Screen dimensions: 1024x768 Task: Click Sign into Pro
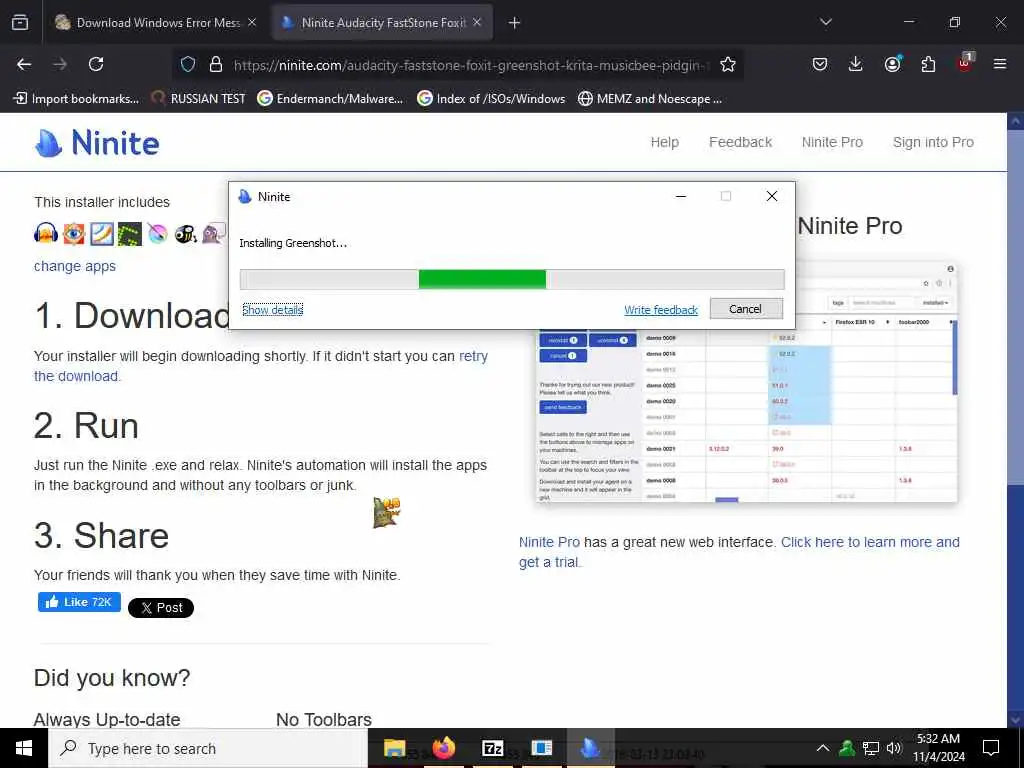coord(933,142)
